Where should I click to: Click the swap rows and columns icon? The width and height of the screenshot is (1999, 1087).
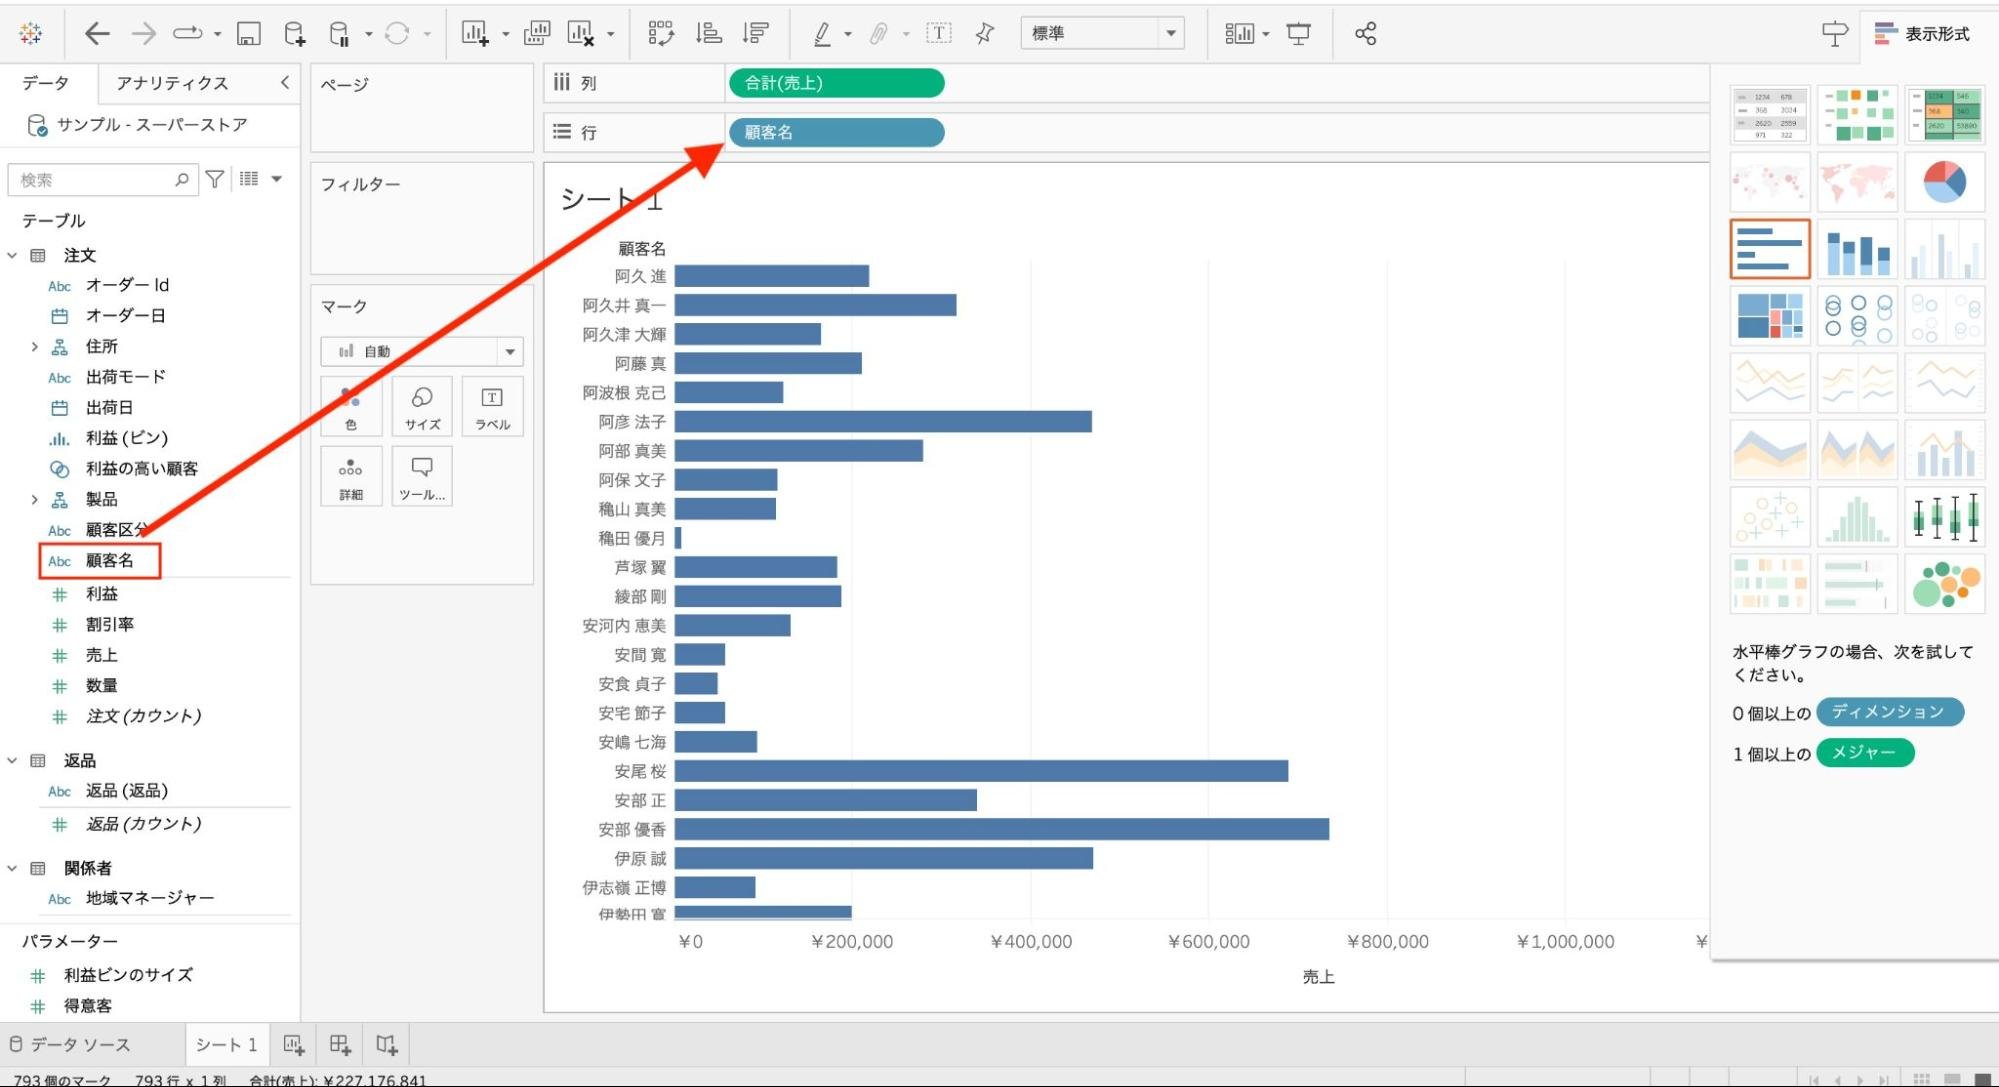(x=661, y=33)
